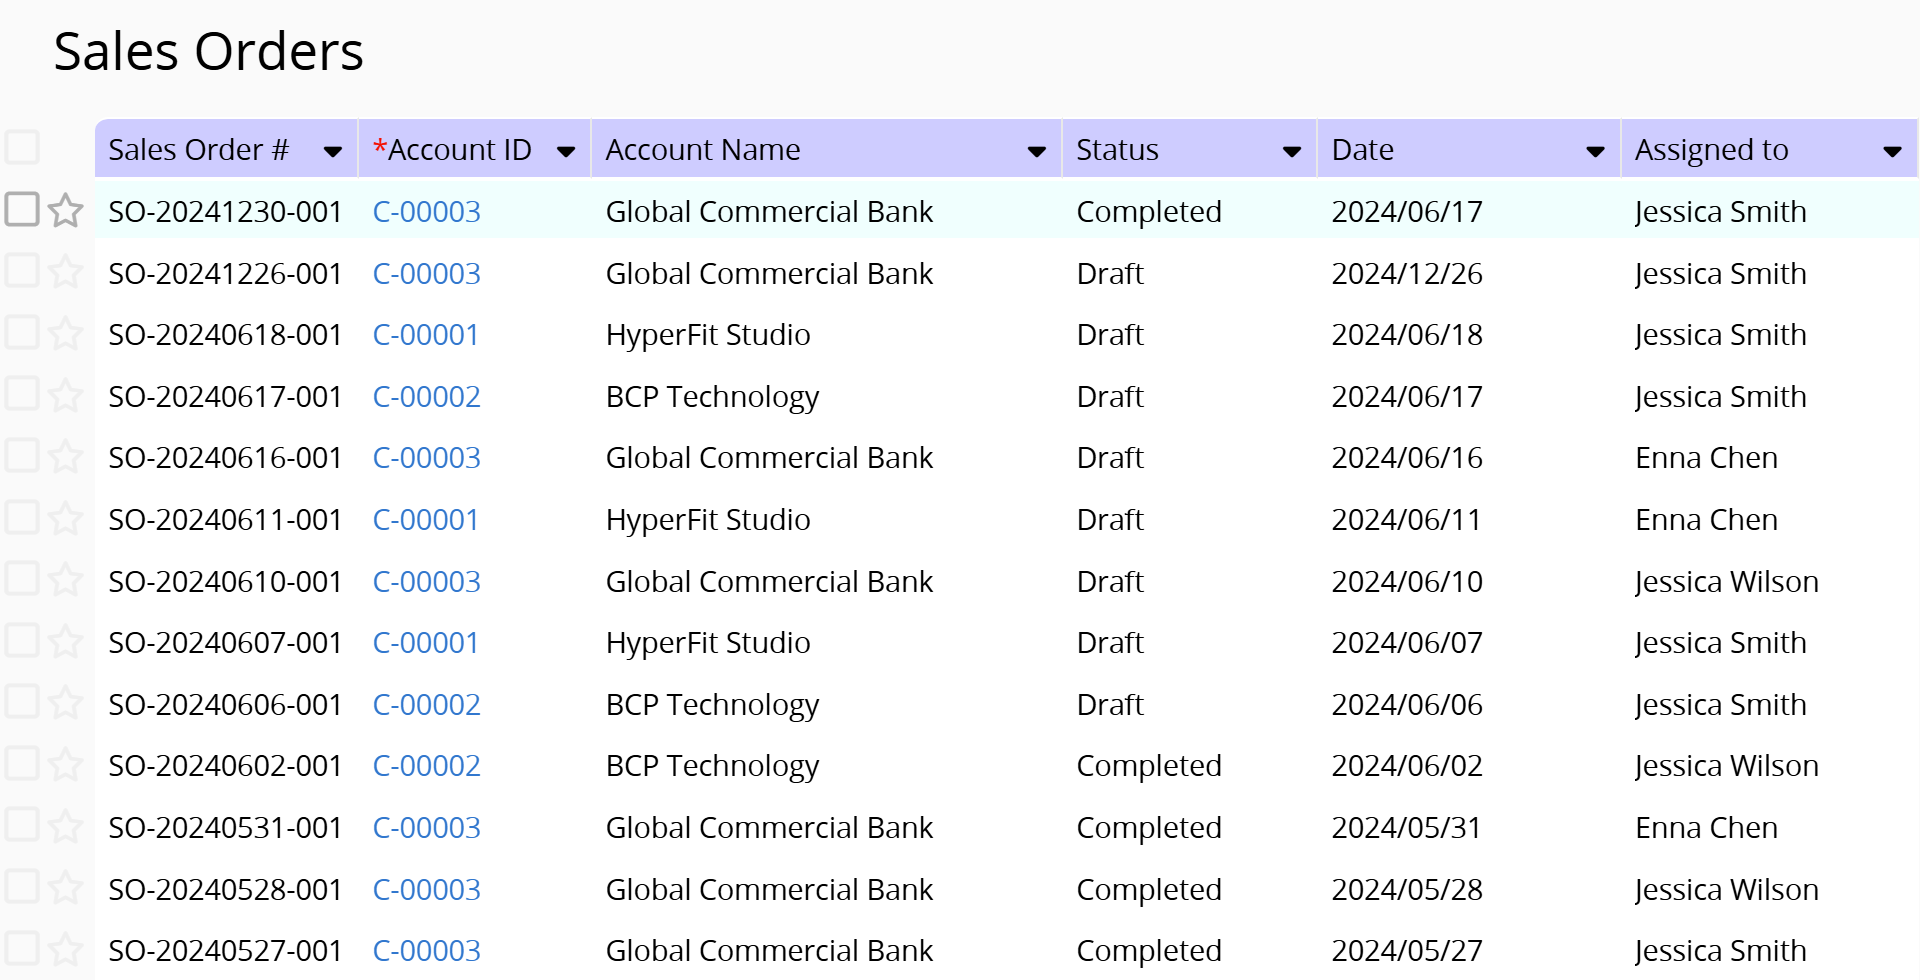The width and height of the screenshot is (1920, 980).
Task: Open the Sales Order # column dropdown arrow
Action: coord(333,152)
